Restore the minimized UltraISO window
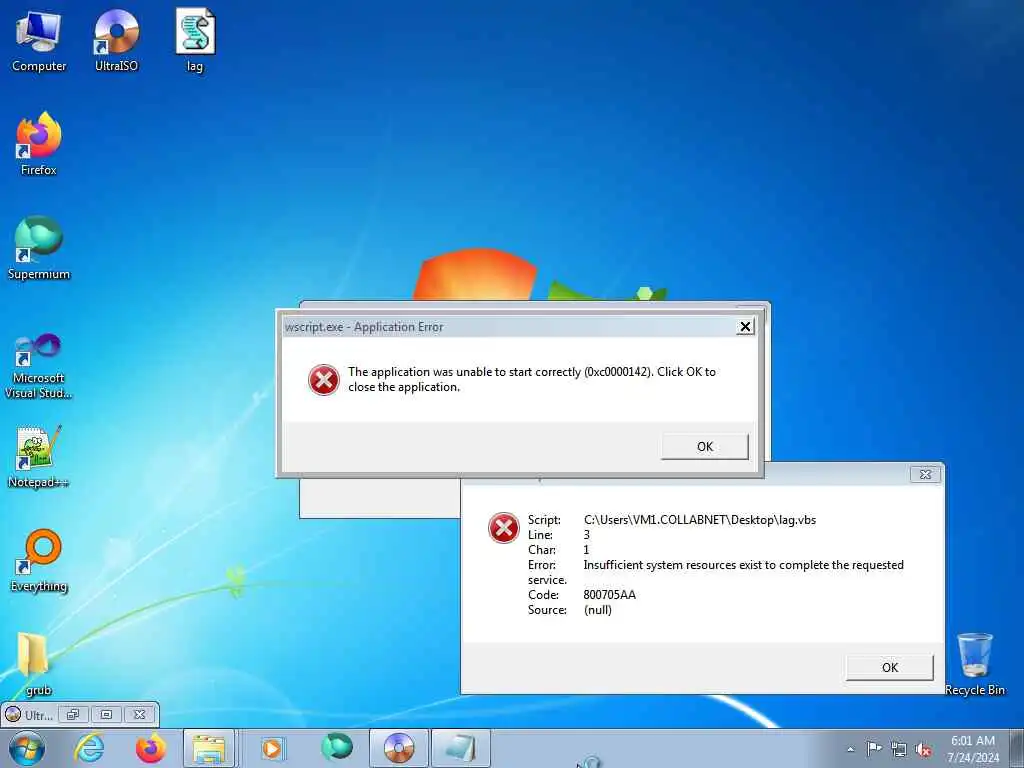This screenshot has width=1024, height=768. 73,714
